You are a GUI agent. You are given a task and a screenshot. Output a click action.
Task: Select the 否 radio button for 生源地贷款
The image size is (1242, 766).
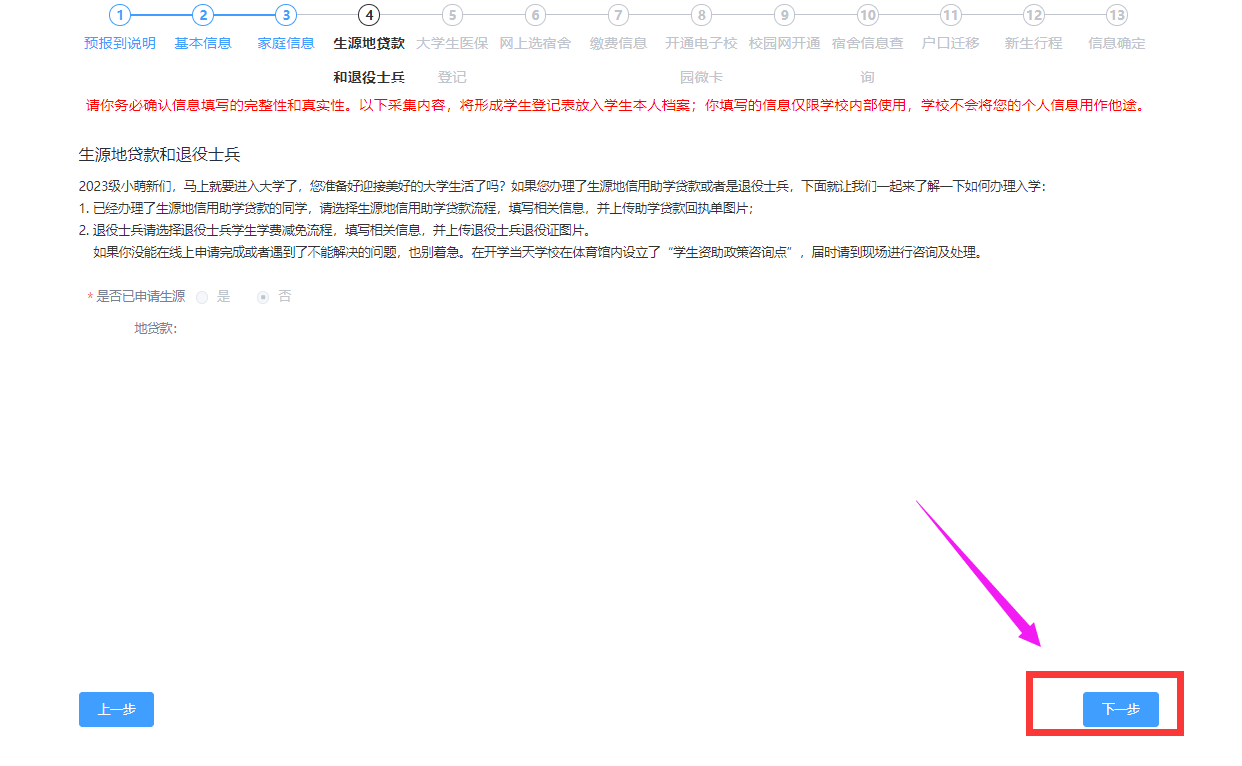click(261, 296)
